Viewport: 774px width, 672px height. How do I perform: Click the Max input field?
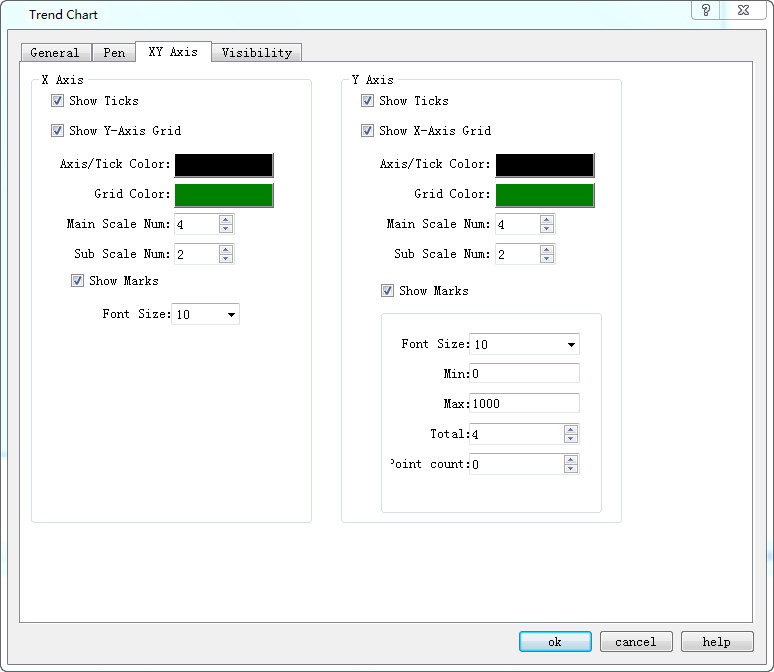[x=524, y=404]
